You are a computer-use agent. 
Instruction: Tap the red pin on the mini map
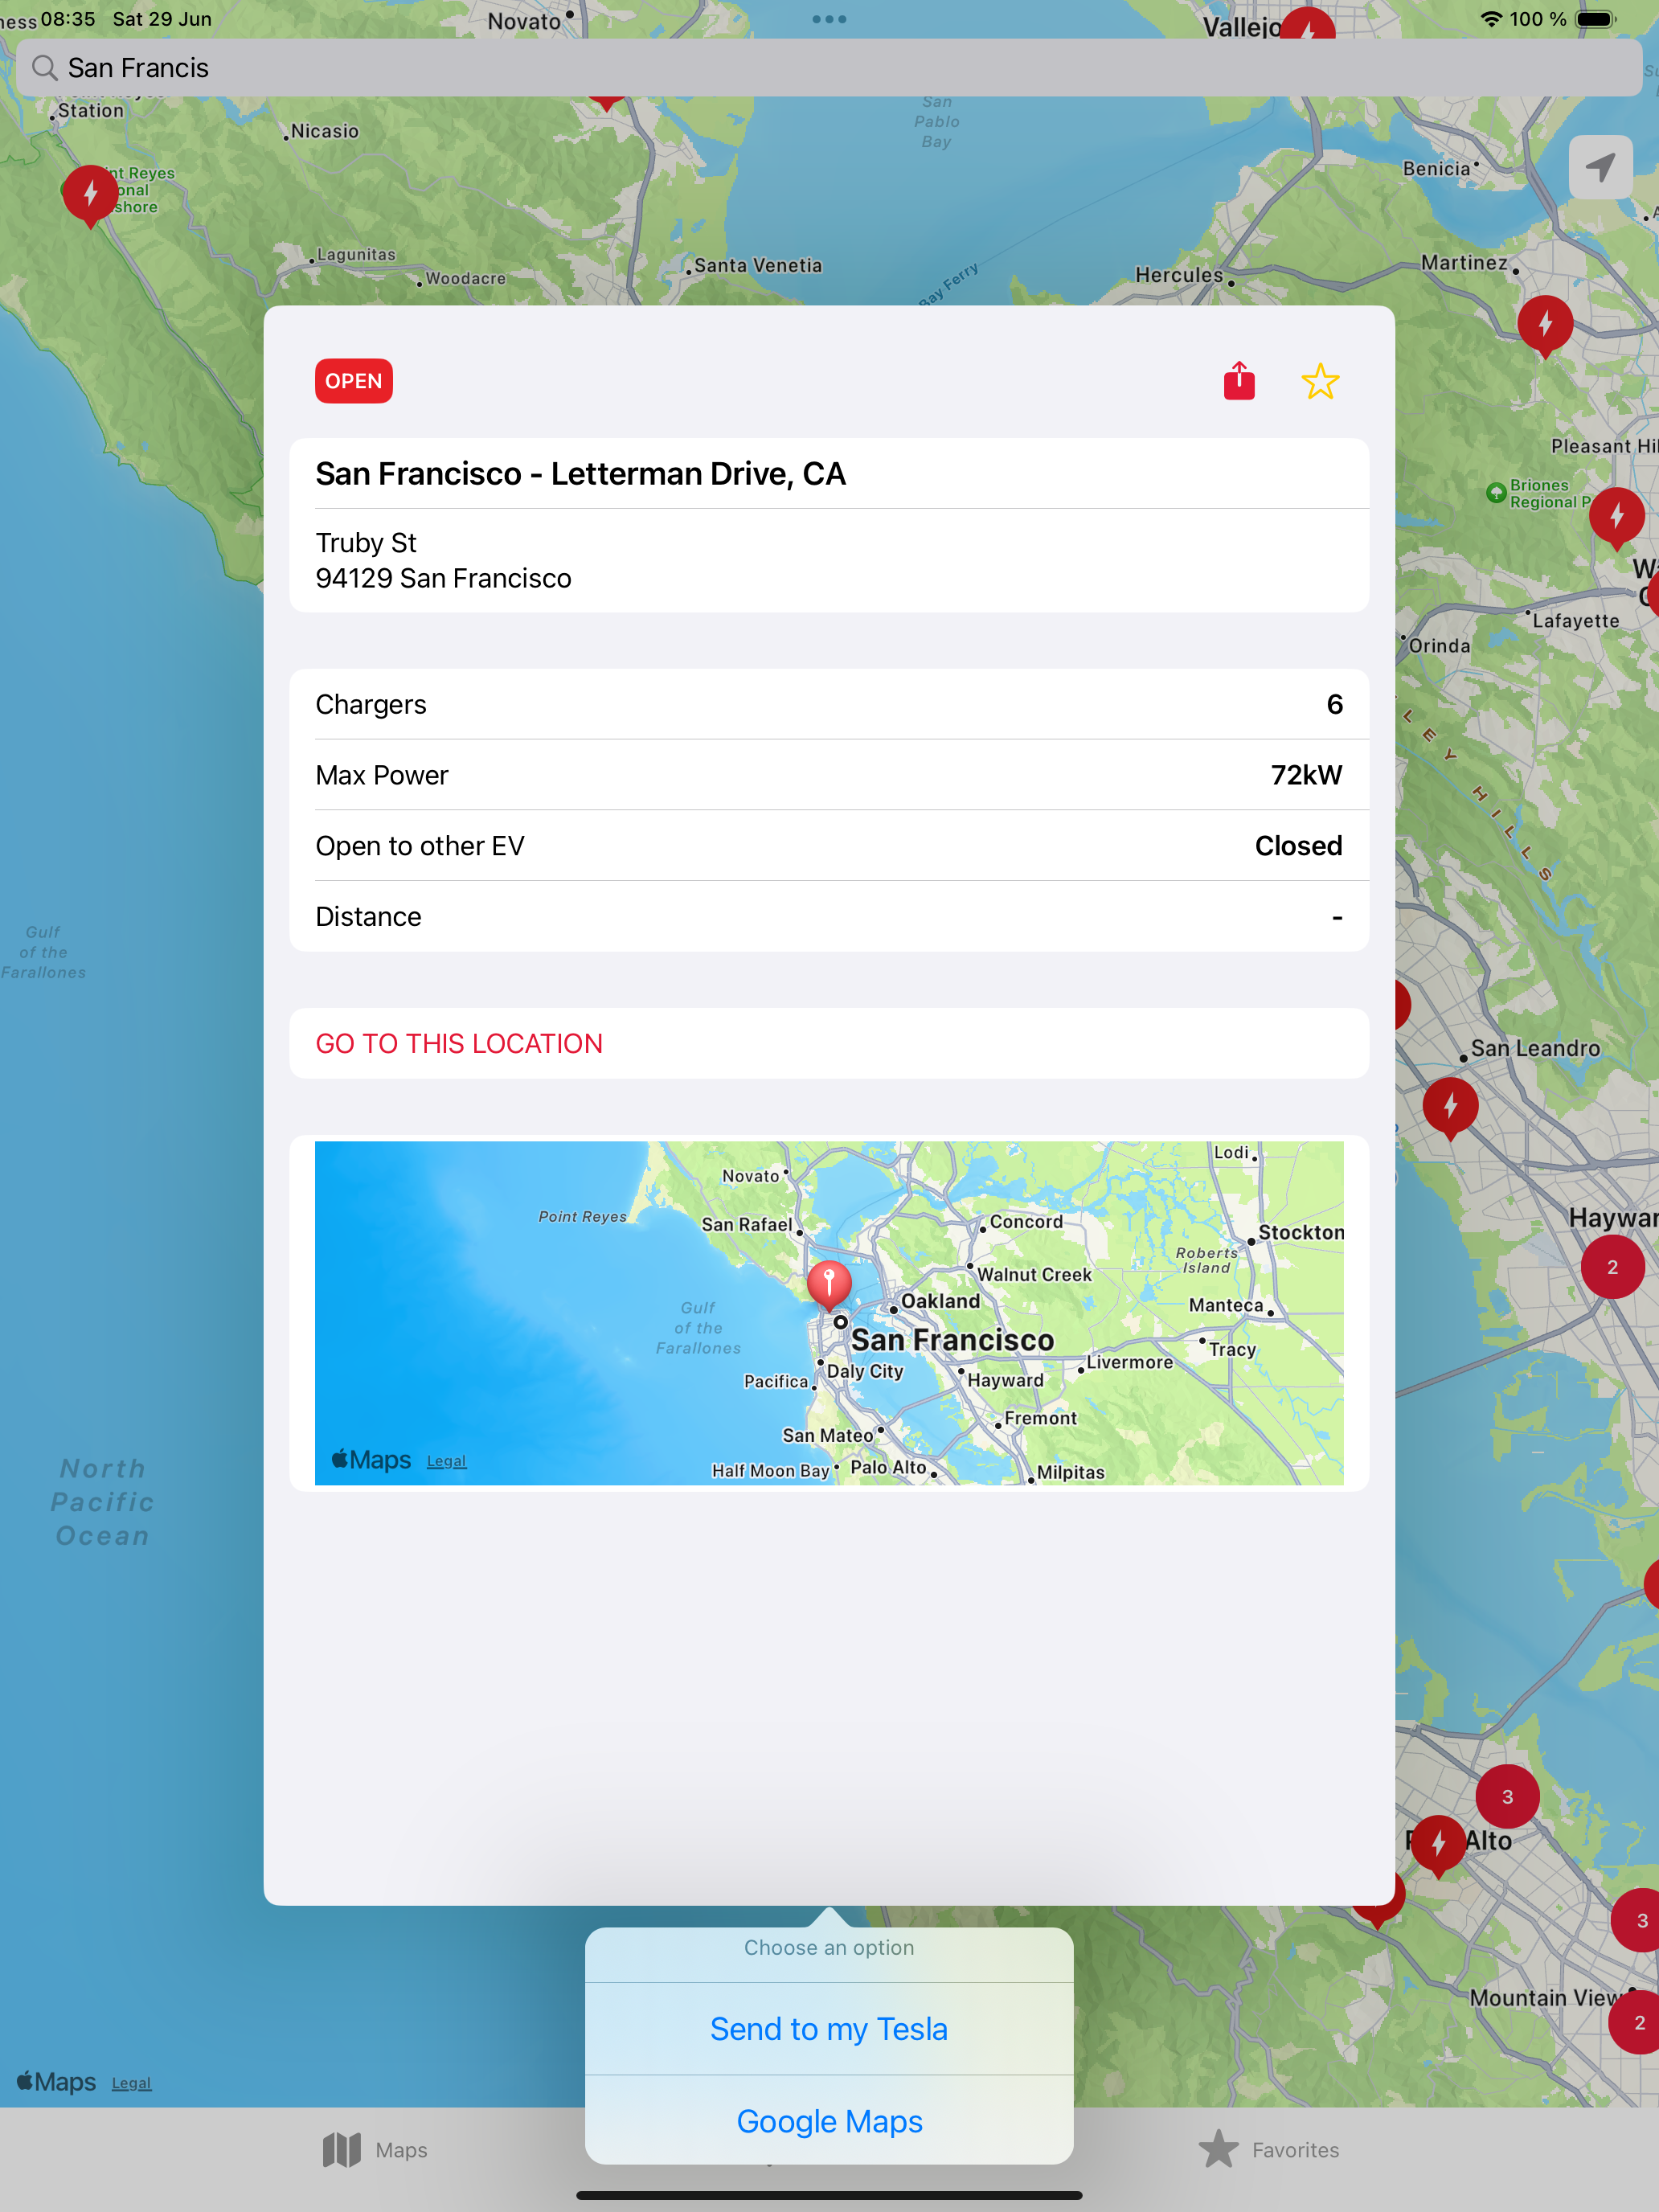tap(829, 1285)
